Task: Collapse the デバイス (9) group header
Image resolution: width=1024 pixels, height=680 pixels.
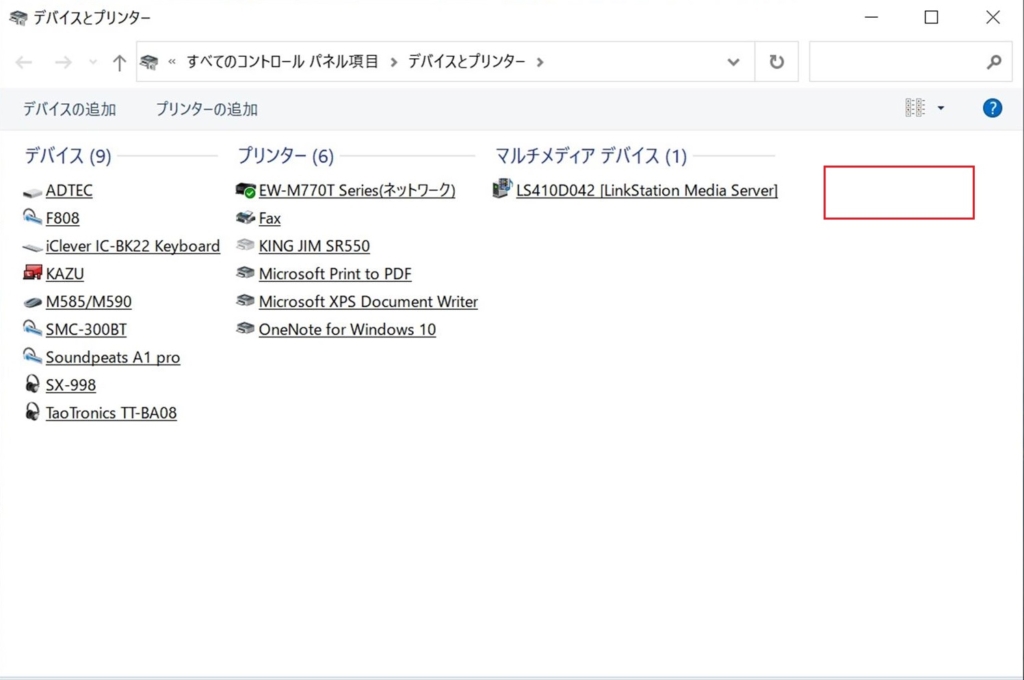Action: [68, 156]
